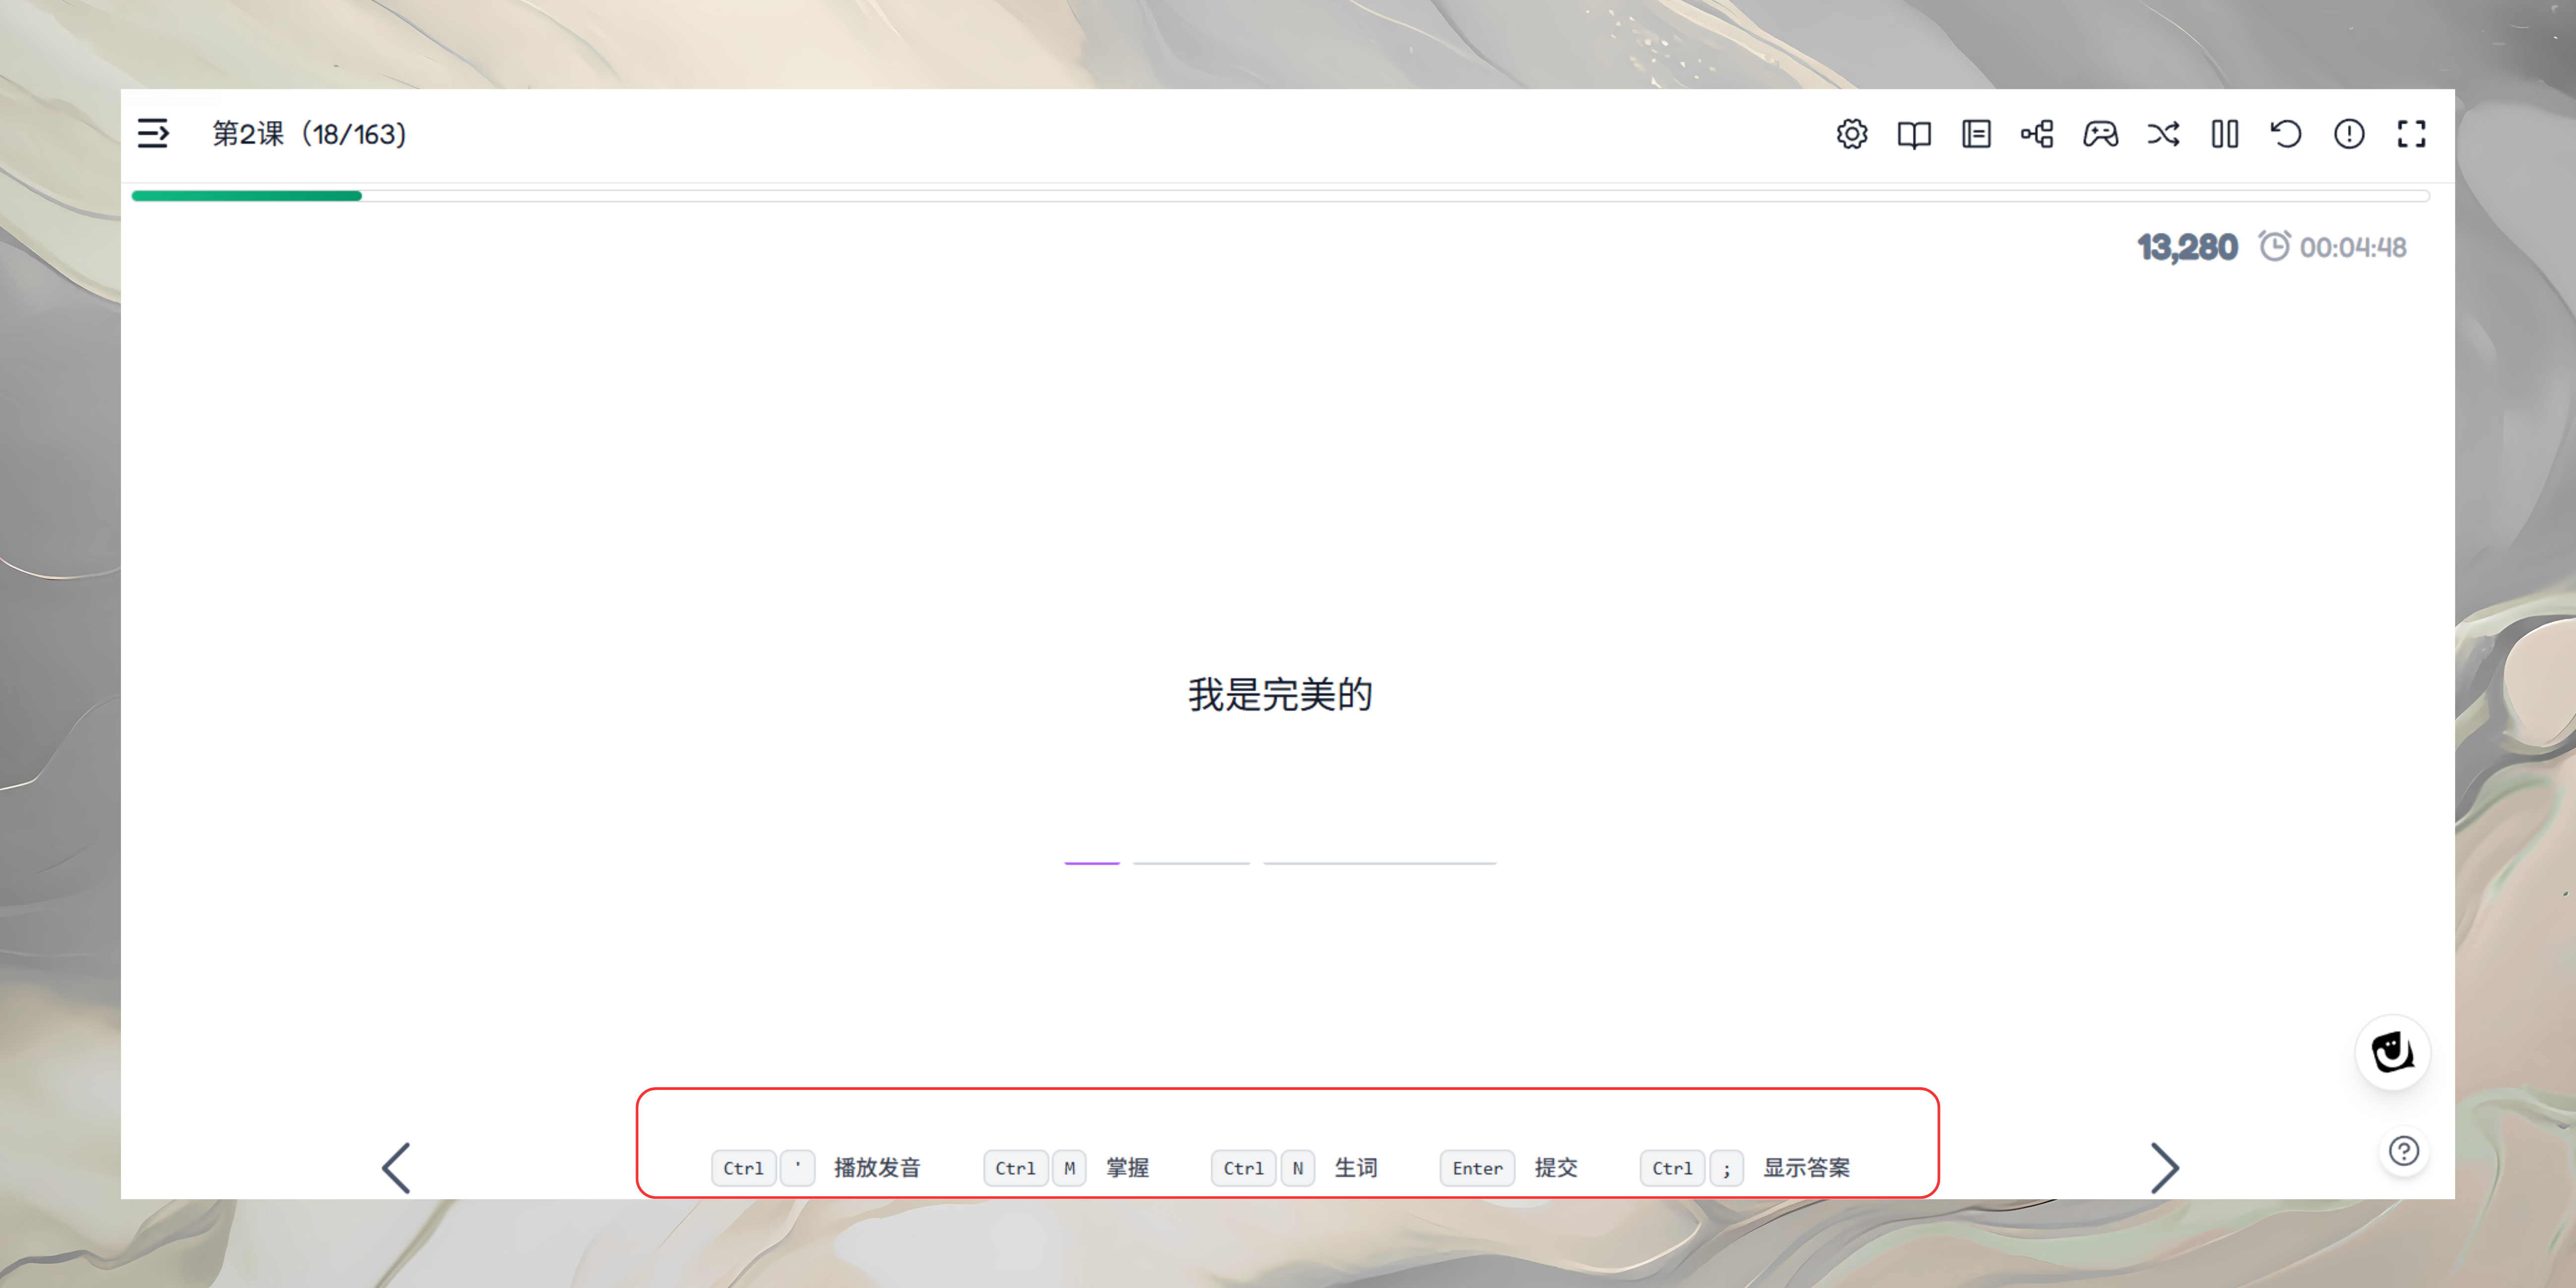Image resolution: width=2576 pixels, height=1288 pixels.
Task: Expand the lesson list hamburger menu
Action: (153, 133)
